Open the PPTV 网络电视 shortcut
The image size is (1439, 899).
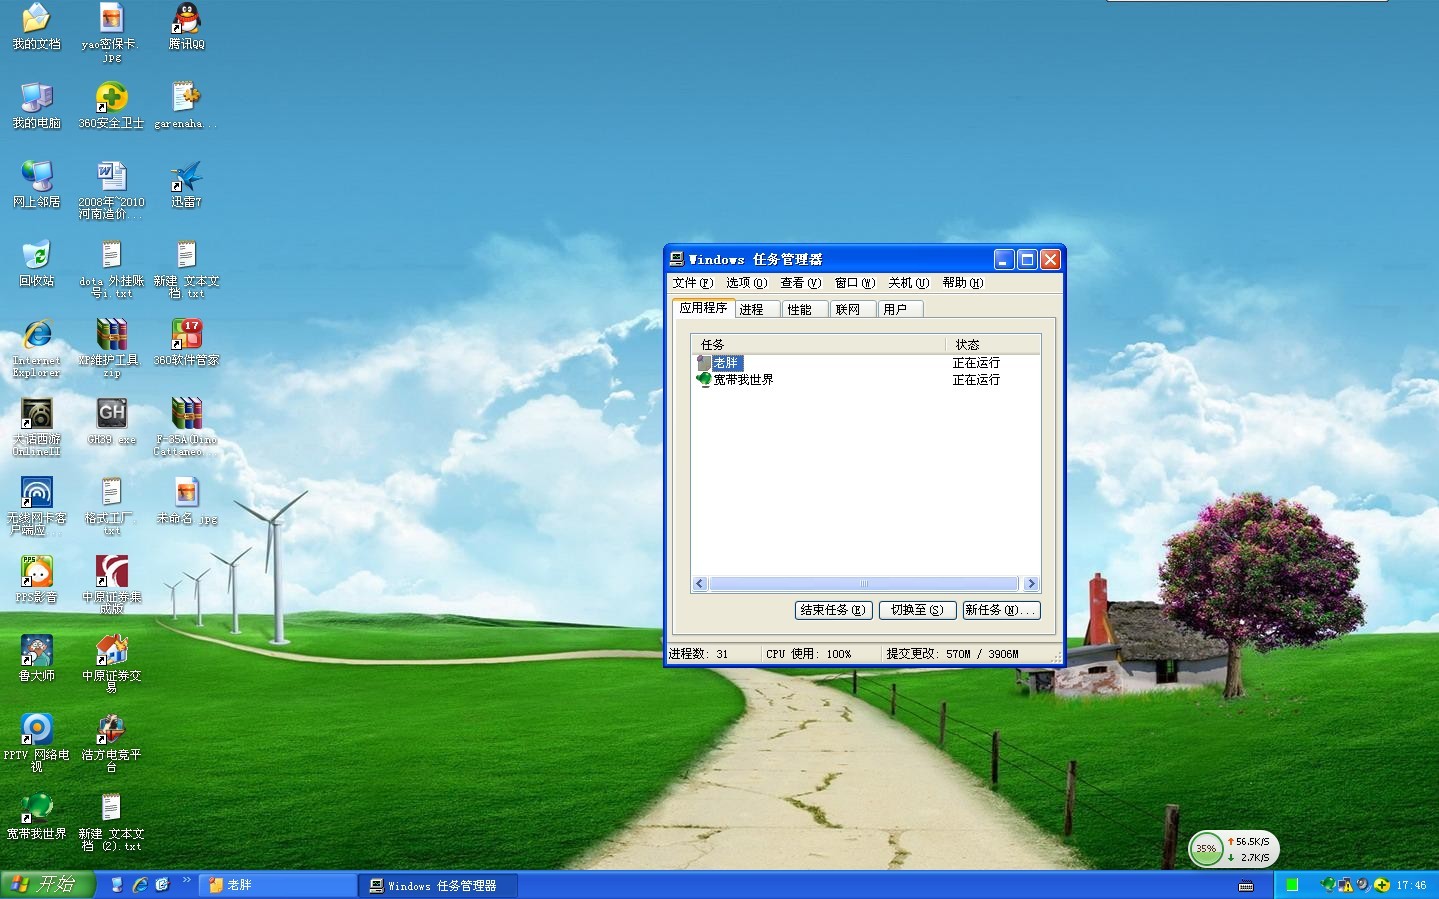(36, 743)
